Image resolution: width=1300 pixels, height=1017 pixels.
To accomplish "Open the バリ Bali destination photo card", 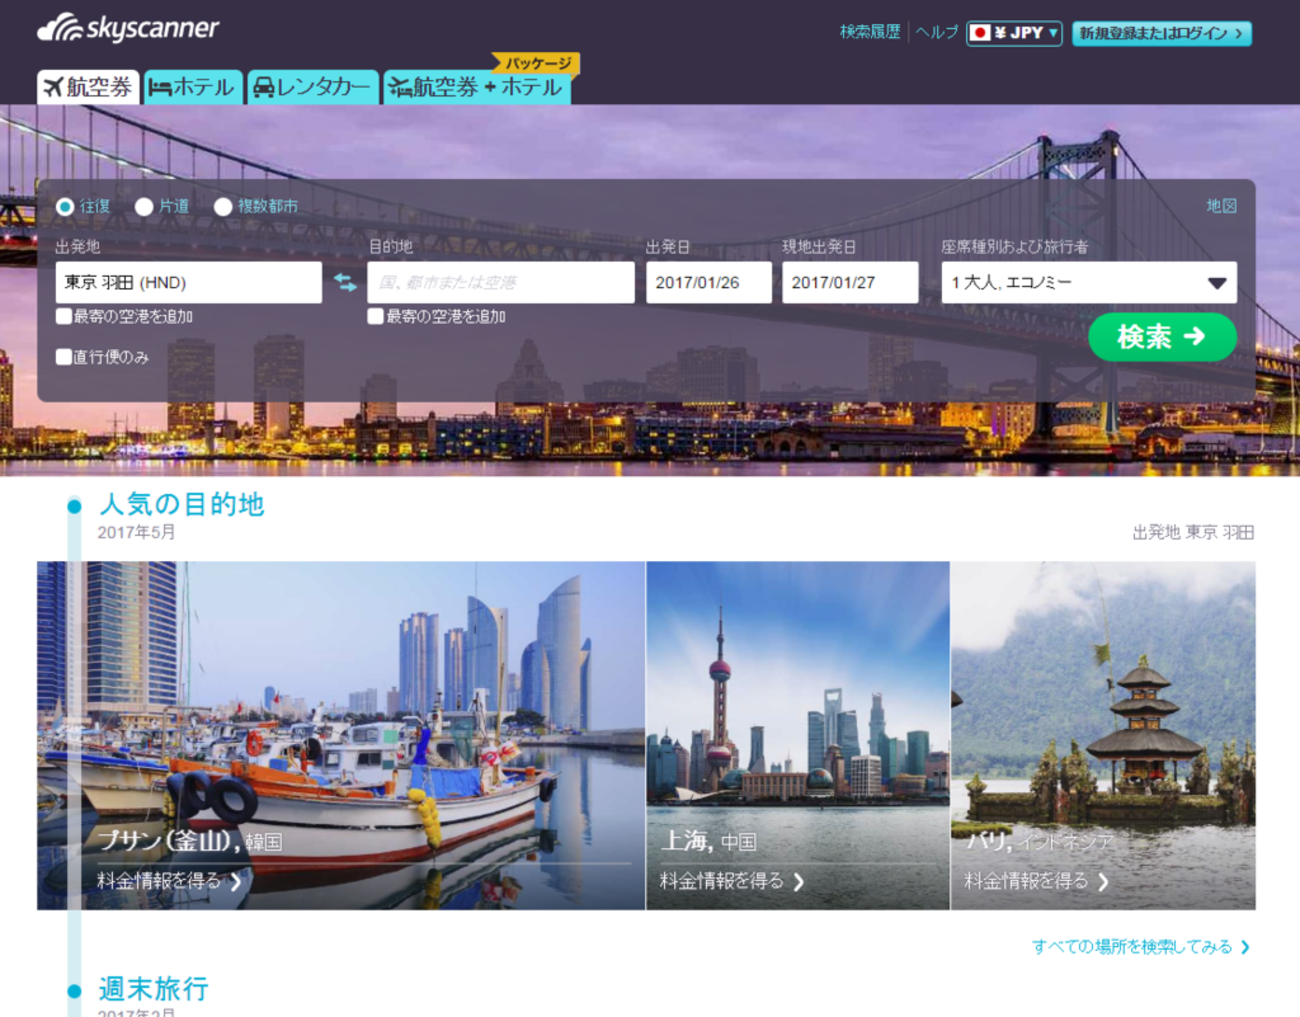I will click(1103, 735).
